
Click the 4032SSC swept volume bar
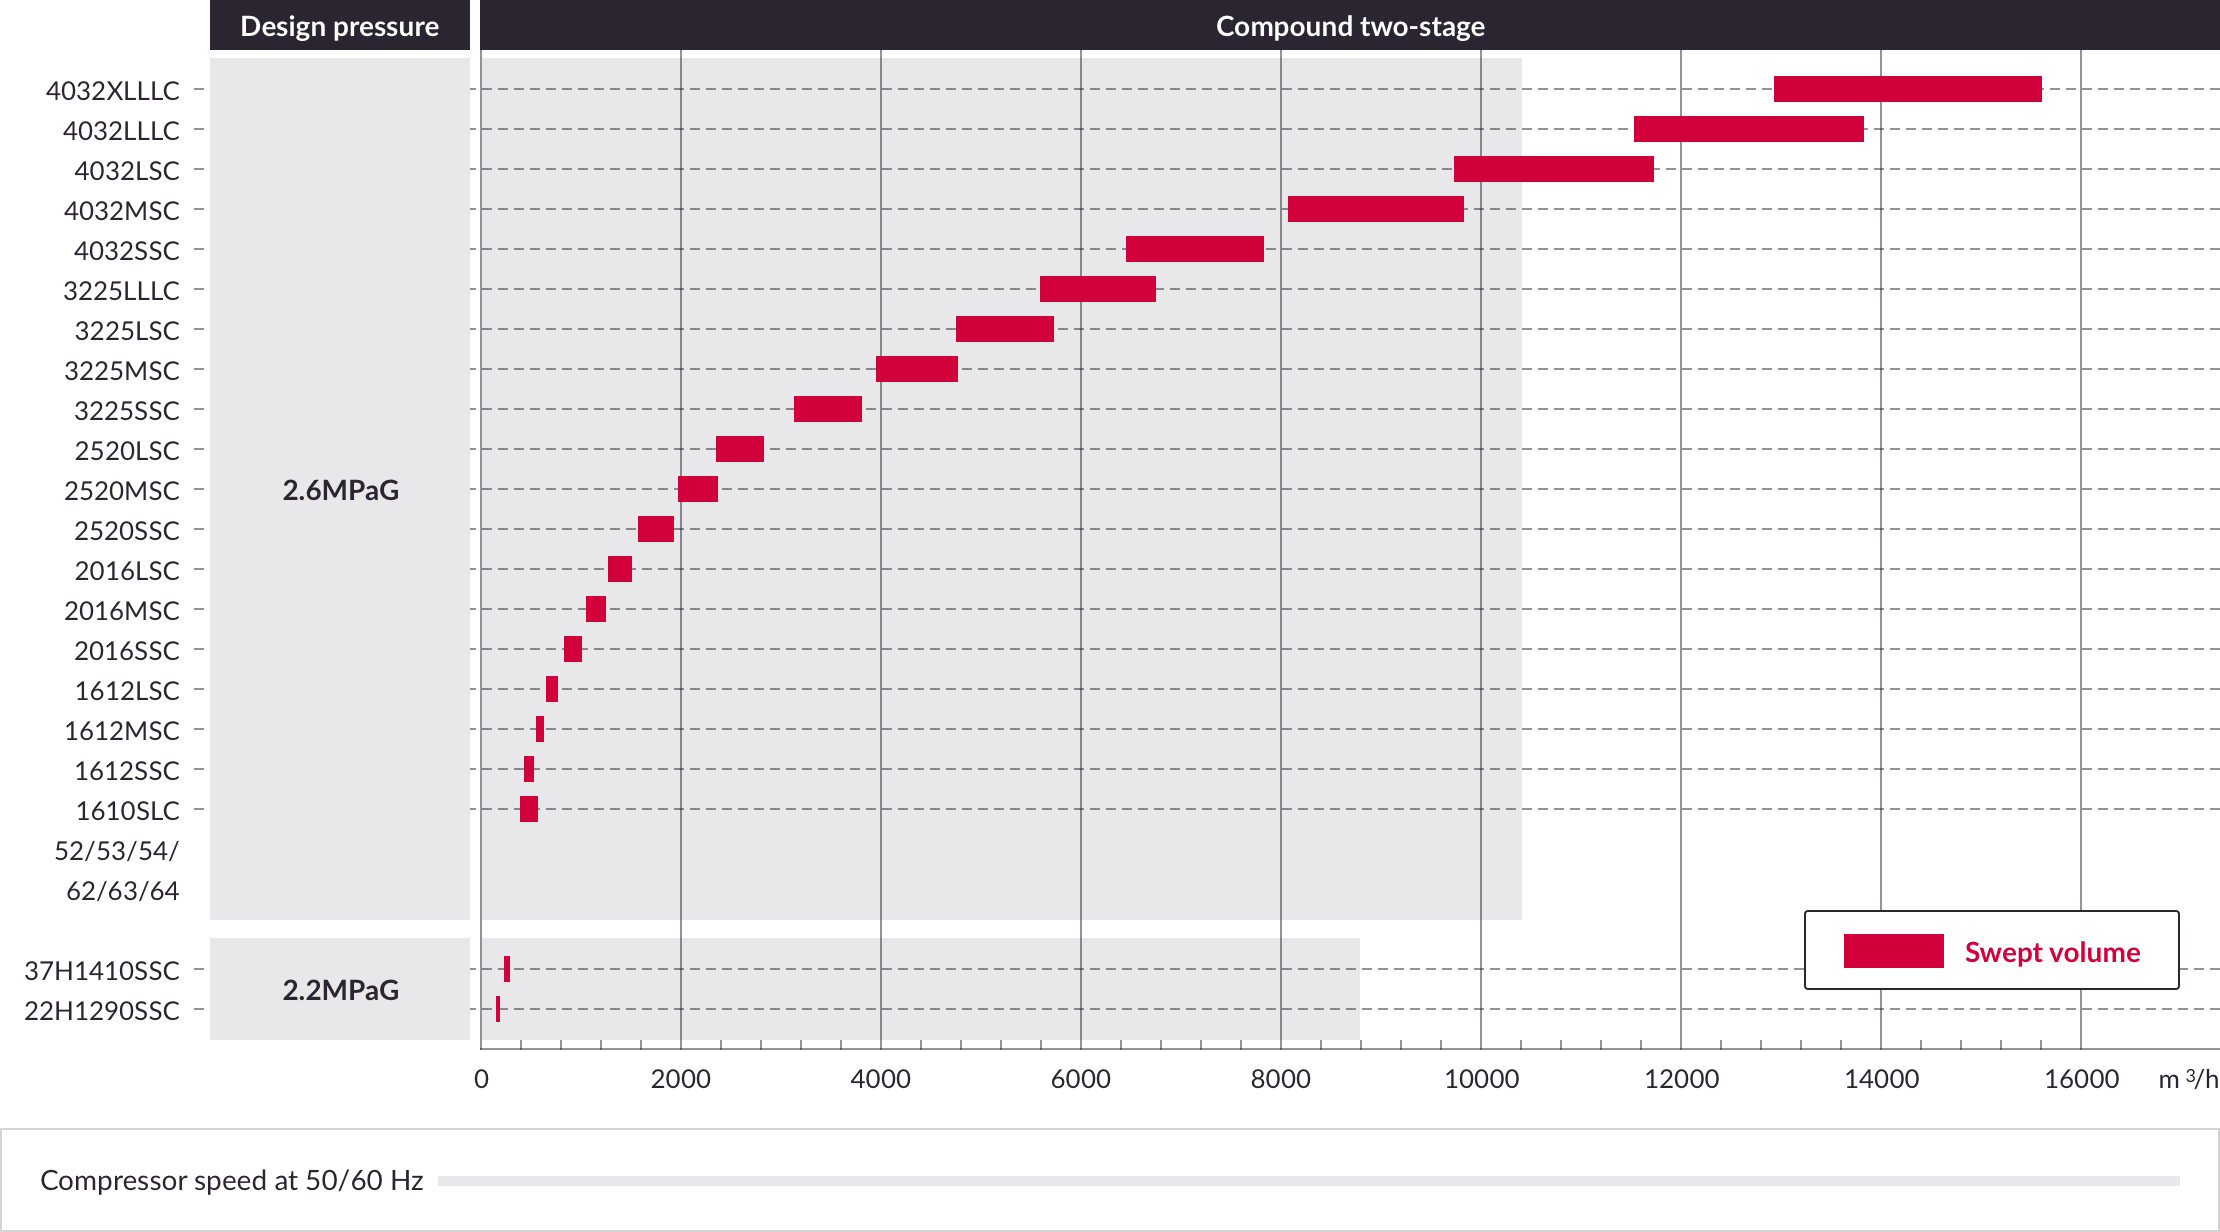[x=1194, y=249]
